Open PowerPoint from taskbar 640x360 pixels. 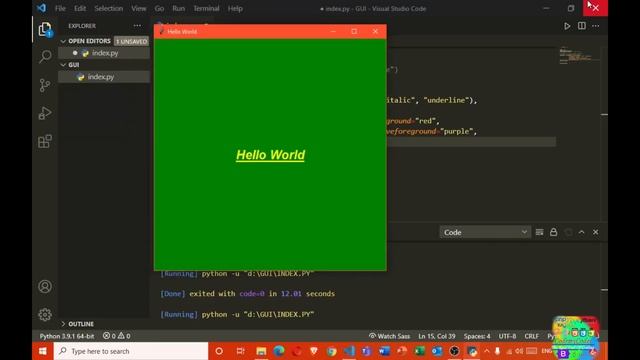[x=402, y=351]
